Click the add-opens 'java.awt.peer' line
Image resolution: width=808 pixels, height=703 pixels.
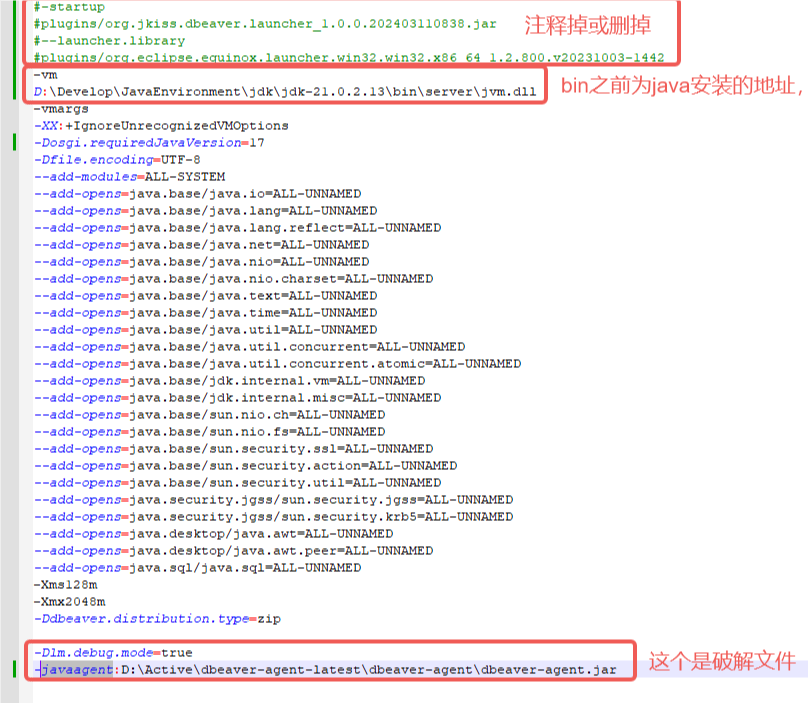[233, 551]
